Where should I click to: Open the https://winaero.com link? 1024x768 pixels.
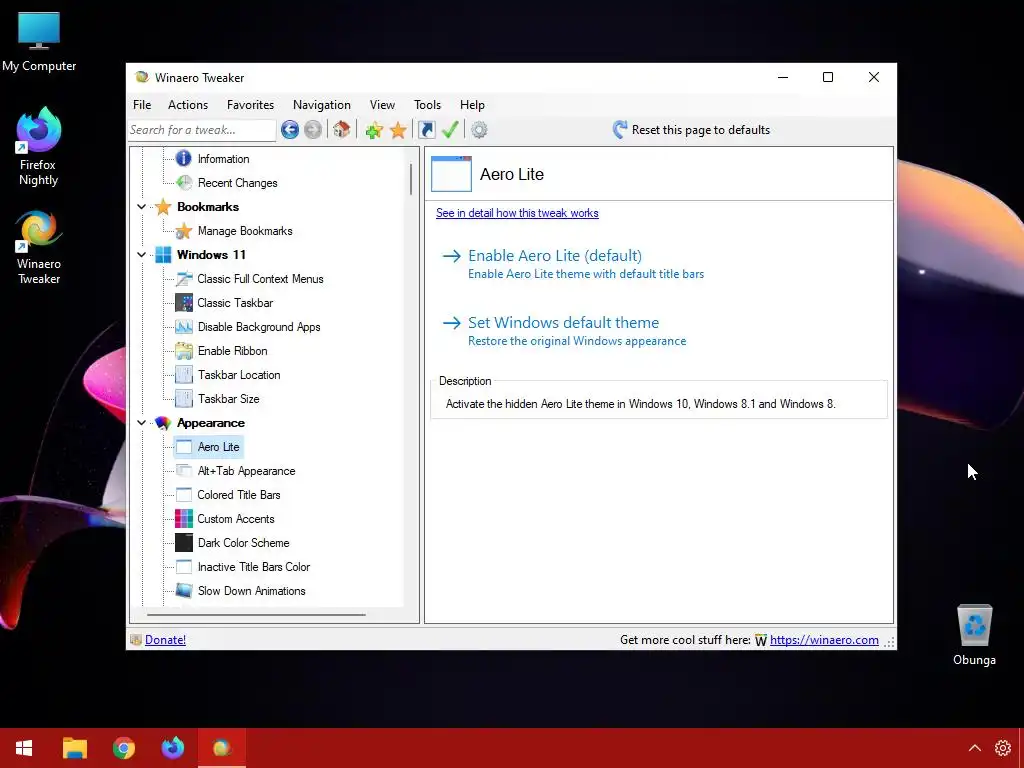click(x=824, y=640)
